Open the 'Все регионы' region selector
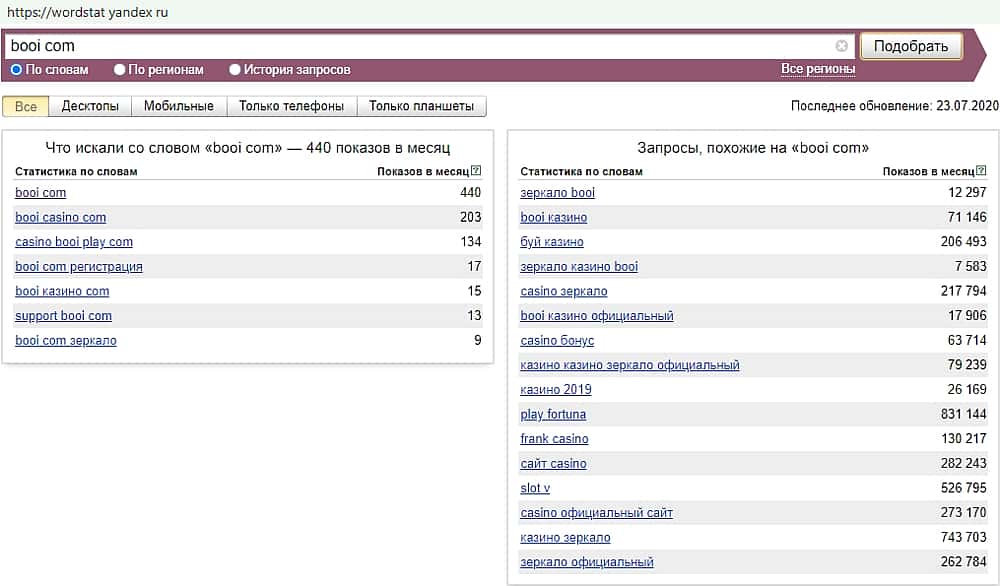The image size is (1000, 586). click(818, 69)
